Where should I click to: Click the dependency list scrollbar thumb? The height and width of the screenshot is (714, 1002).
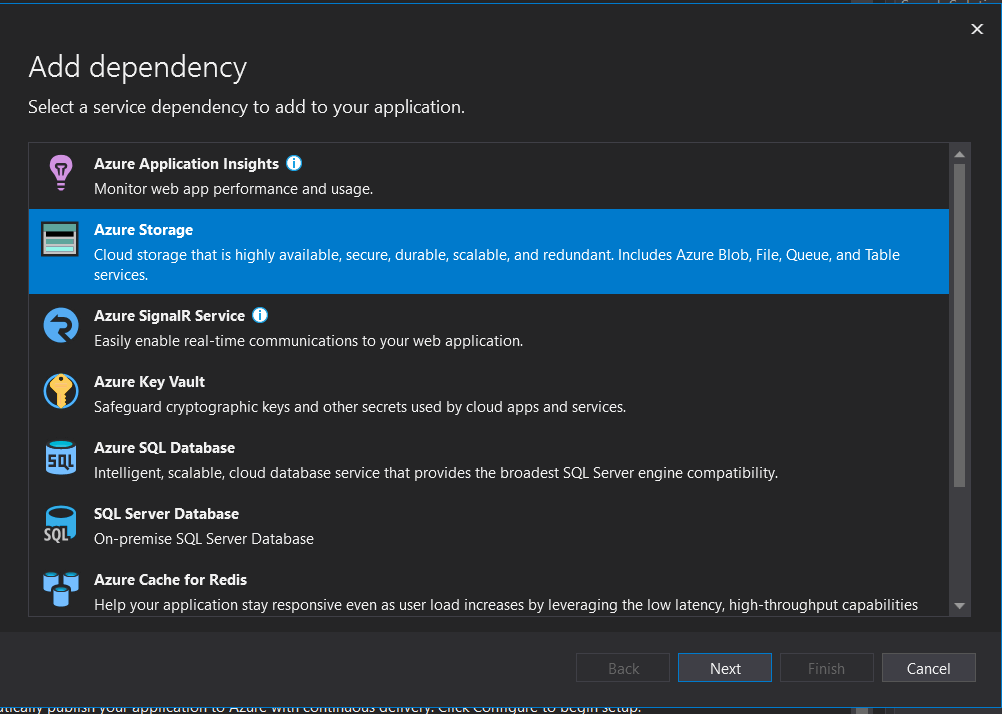pos(959,325)
